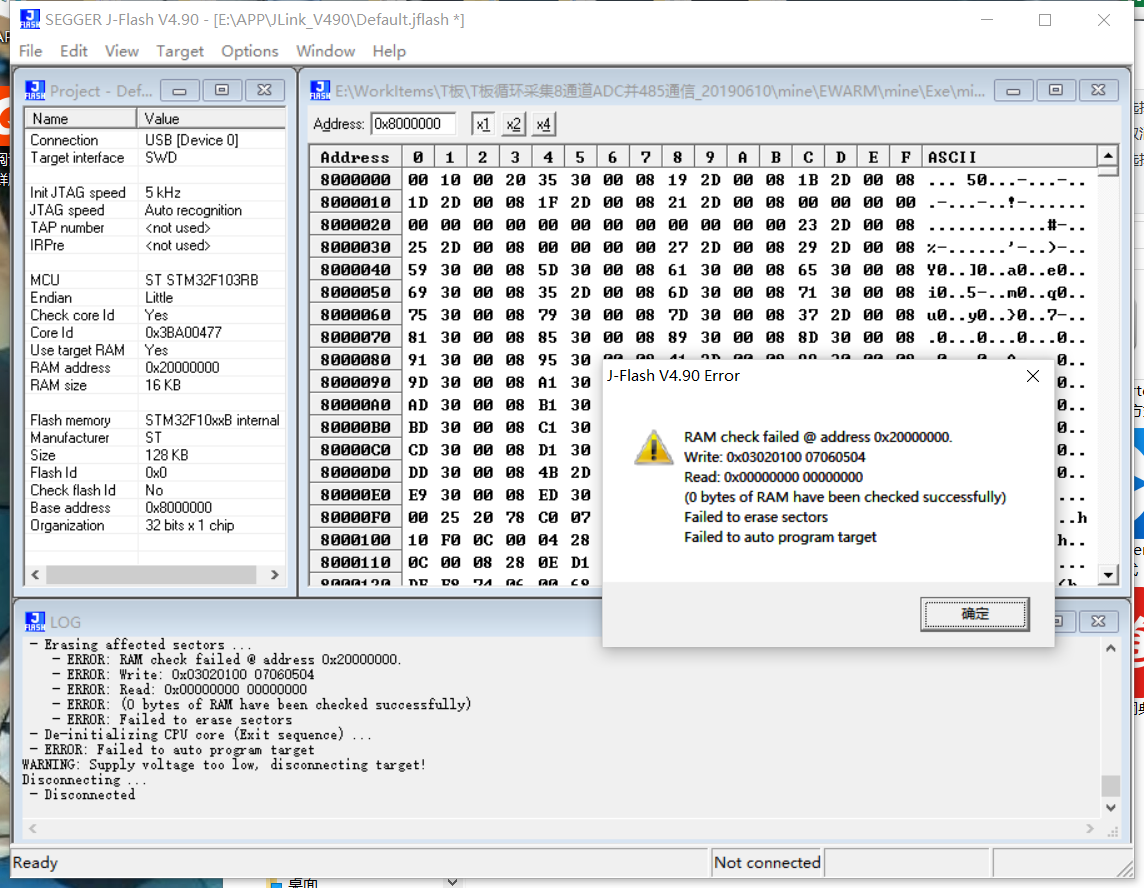Click 'RAM check failed' text in dialog
The width and height of the screenshot is (1144, 888).
tap(818, 437)
